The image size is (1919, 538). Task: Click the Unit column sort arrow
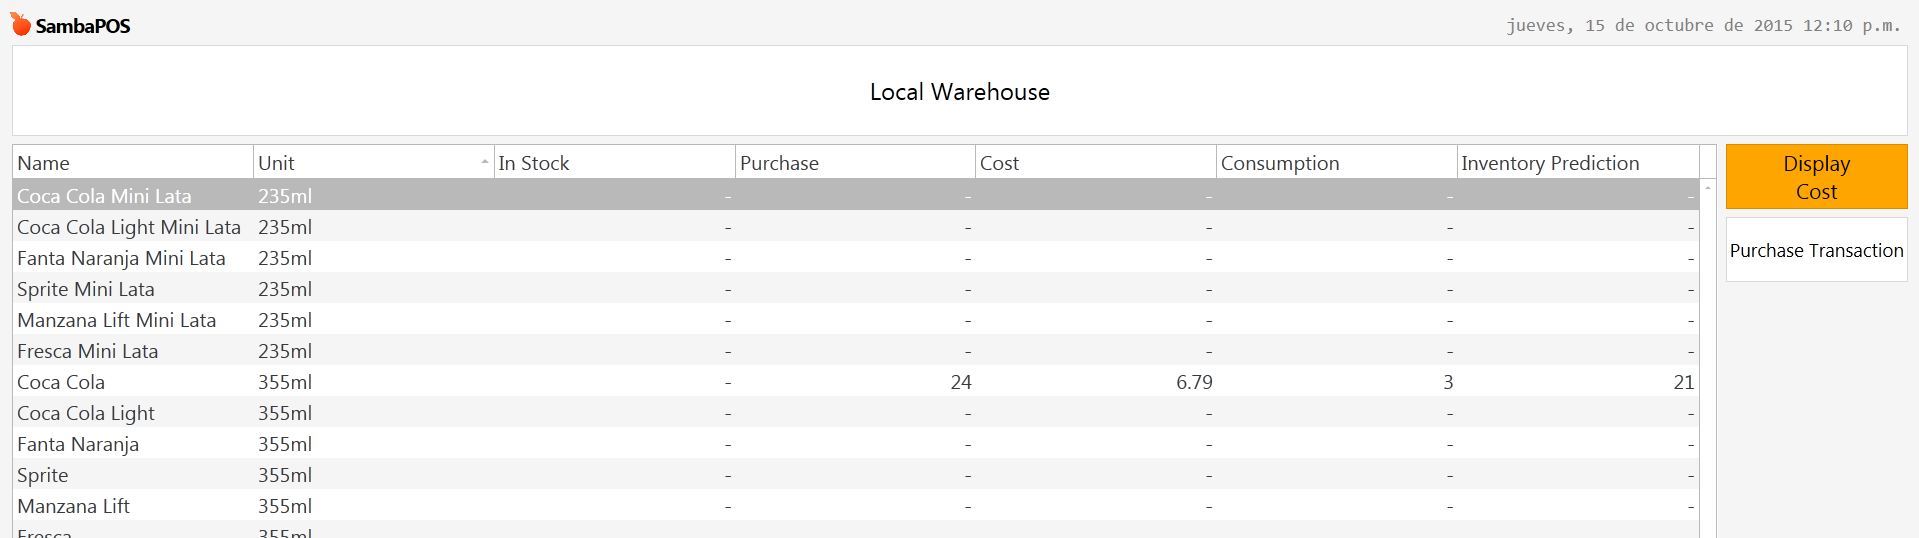click(x=484, y=162)
